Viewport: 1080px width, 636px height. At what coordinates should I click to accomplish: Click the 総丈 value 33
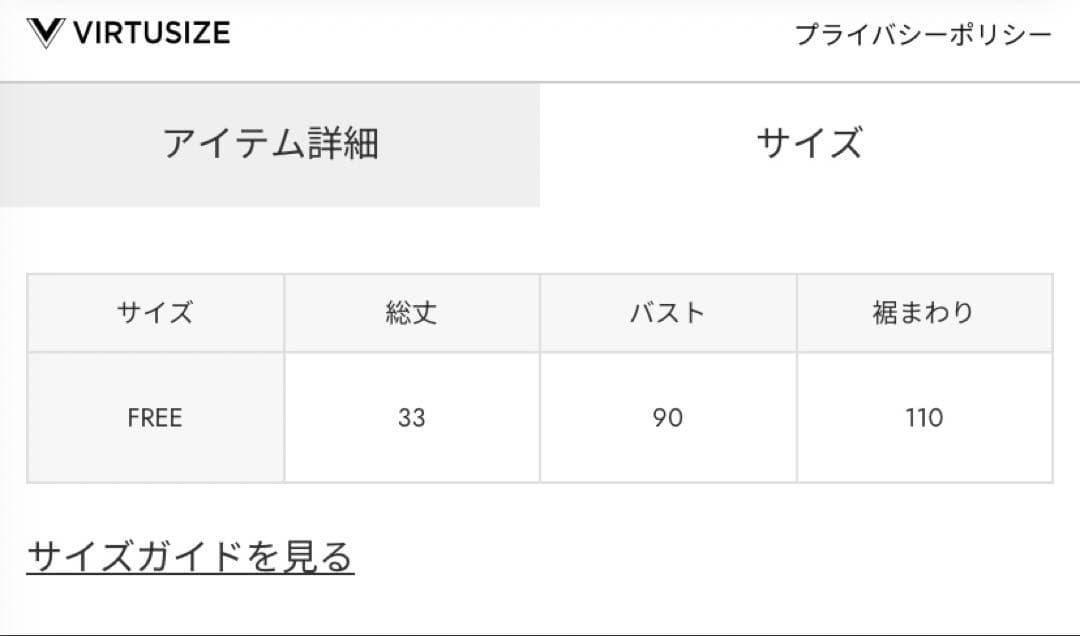[x=412, y=417]
